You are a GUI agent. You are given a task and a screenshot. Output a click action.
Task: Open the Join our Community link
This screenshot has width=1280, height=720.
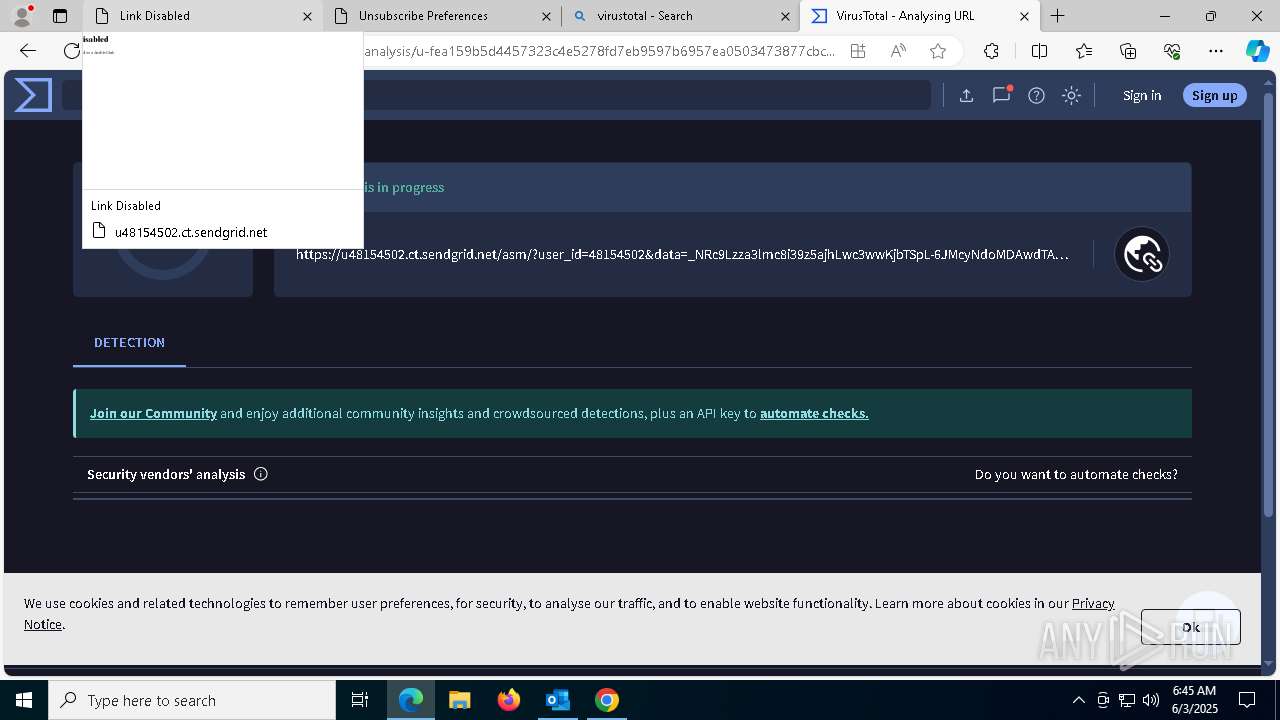pos(153,413)
